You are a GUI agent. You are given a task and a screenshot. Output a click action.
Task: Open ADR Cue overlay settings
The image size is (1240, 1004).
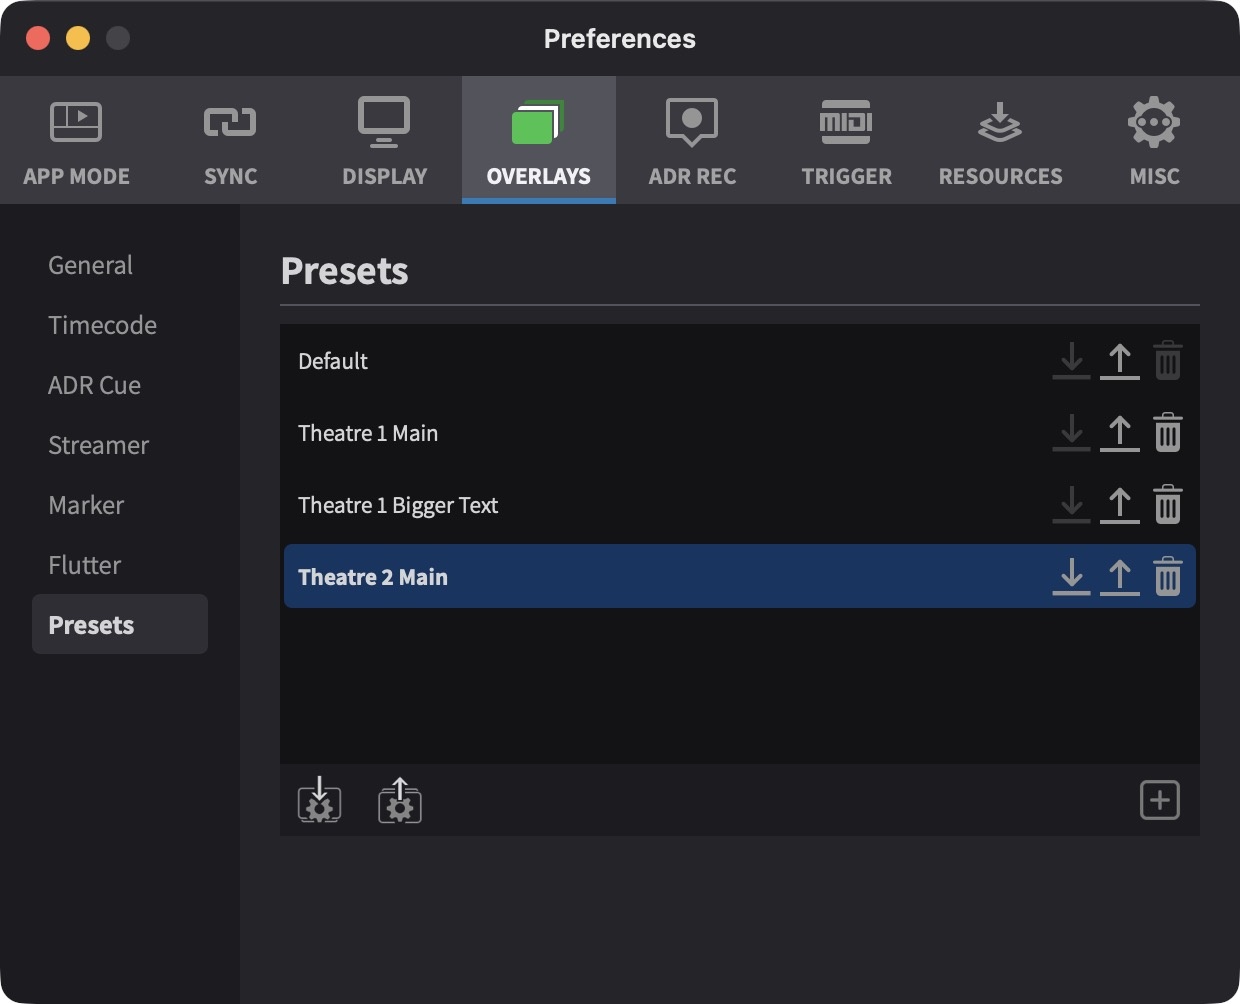coord(120,385)
